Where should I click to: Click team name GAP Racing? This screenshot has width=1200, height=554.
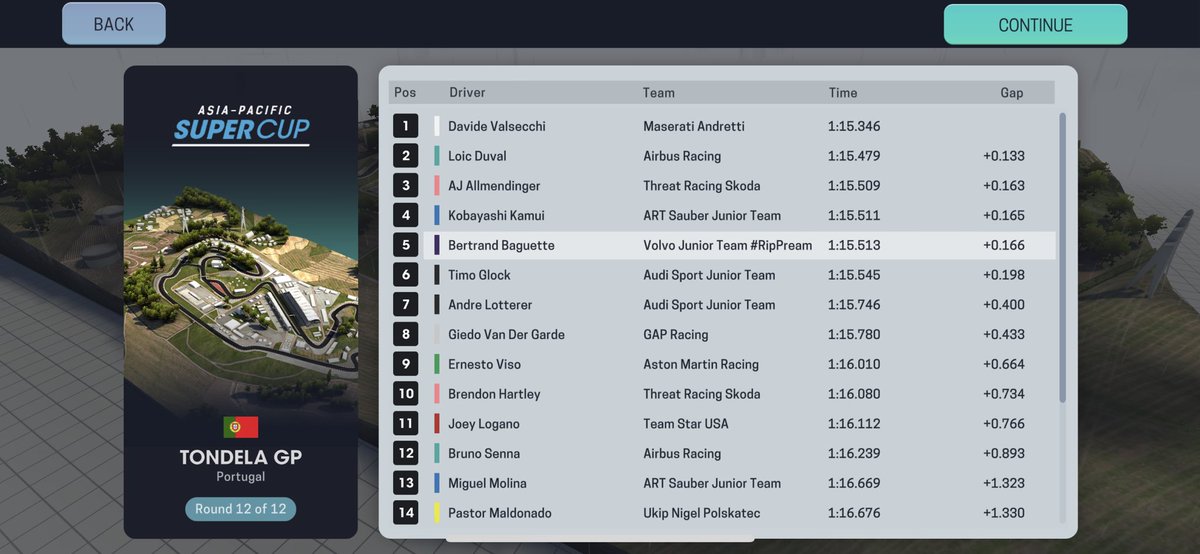676,335
